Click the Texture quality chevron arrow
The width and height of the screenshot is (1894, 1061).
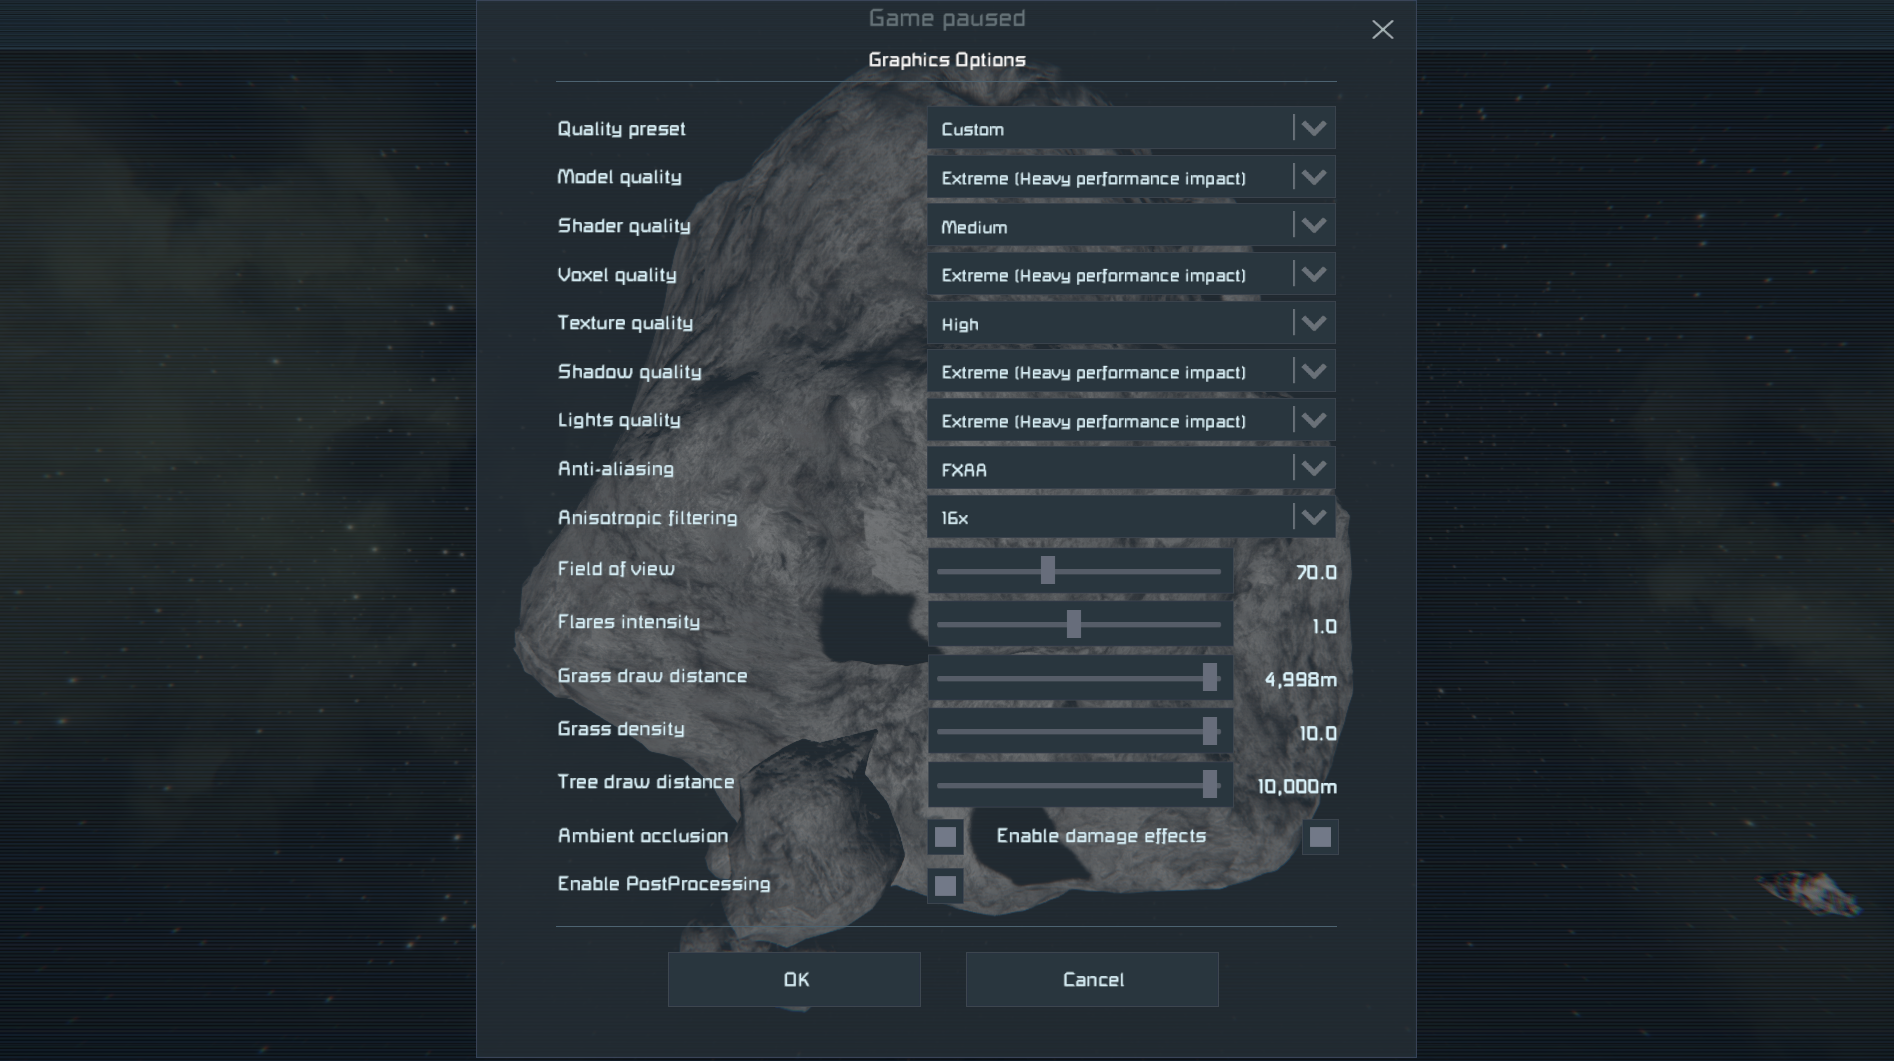(1313, 323)
